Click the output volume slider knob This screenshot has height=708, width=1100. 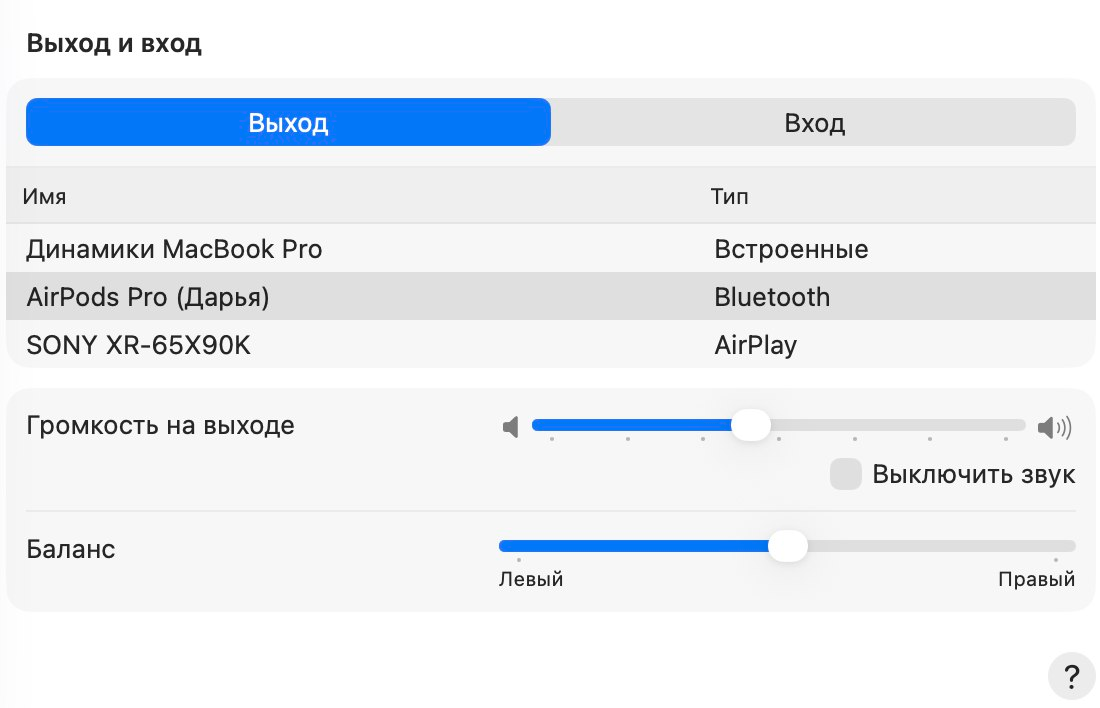pyautogui.click(x=750, y=425)
